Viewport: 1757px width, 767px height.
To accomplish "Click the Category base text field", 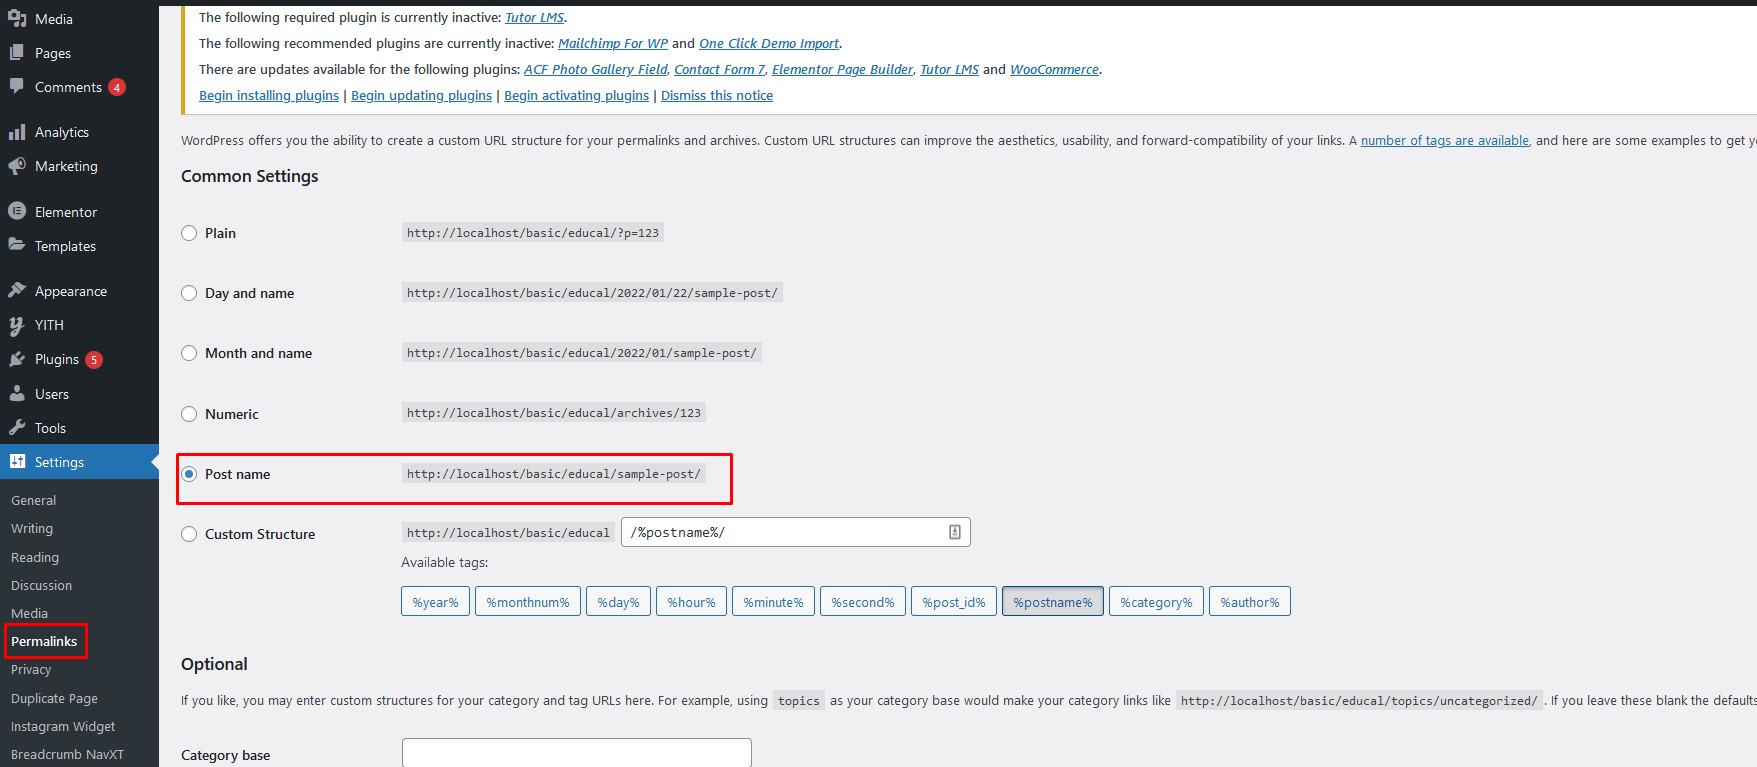I will click(x=576, y=754).
